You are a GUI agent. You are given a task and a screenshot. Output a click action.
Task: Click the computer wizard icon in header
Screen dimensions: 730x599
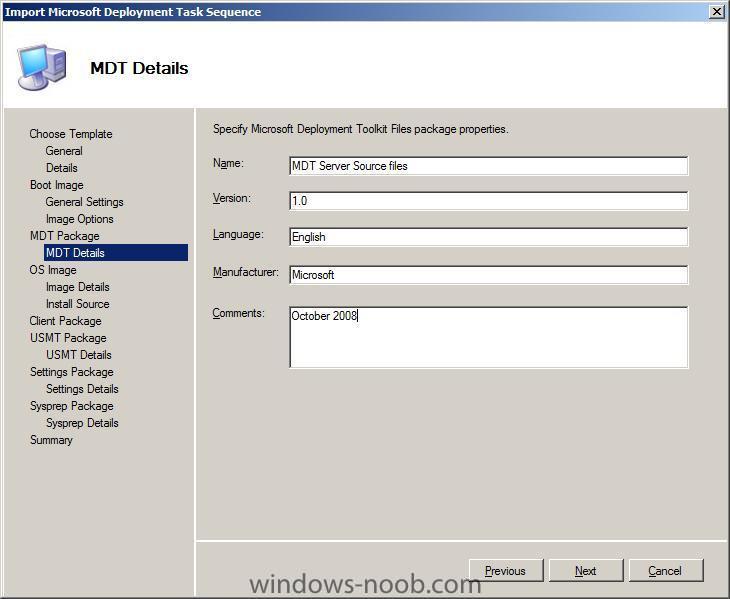(41, 67)
